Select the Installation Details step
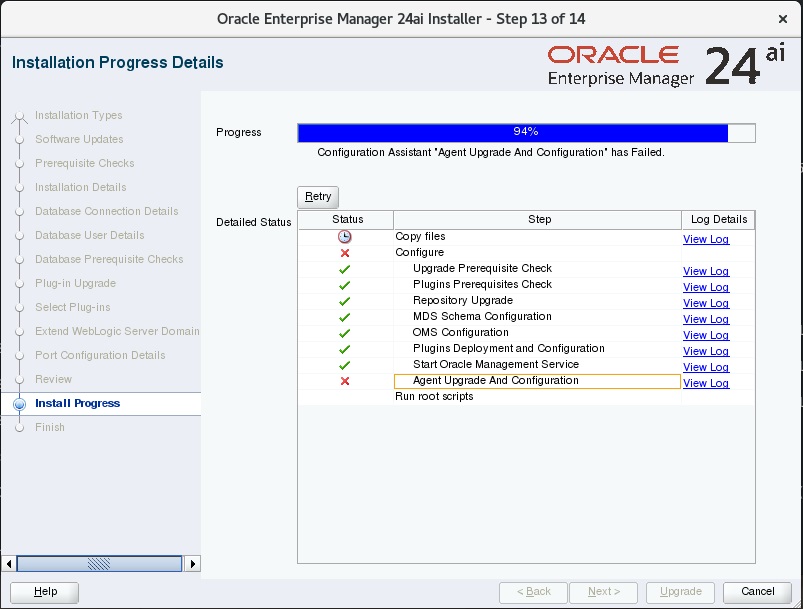 80,187
